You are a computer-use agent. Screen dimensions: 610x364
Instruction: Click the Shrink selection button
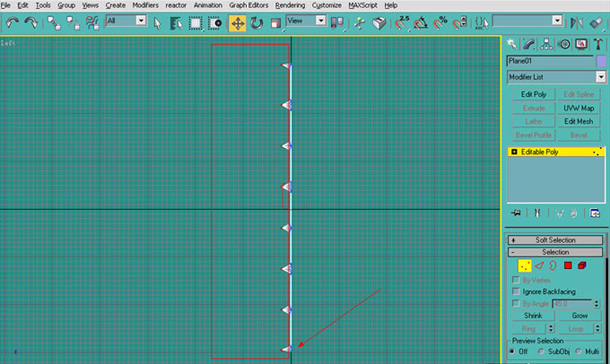click(x=533, y=315)
